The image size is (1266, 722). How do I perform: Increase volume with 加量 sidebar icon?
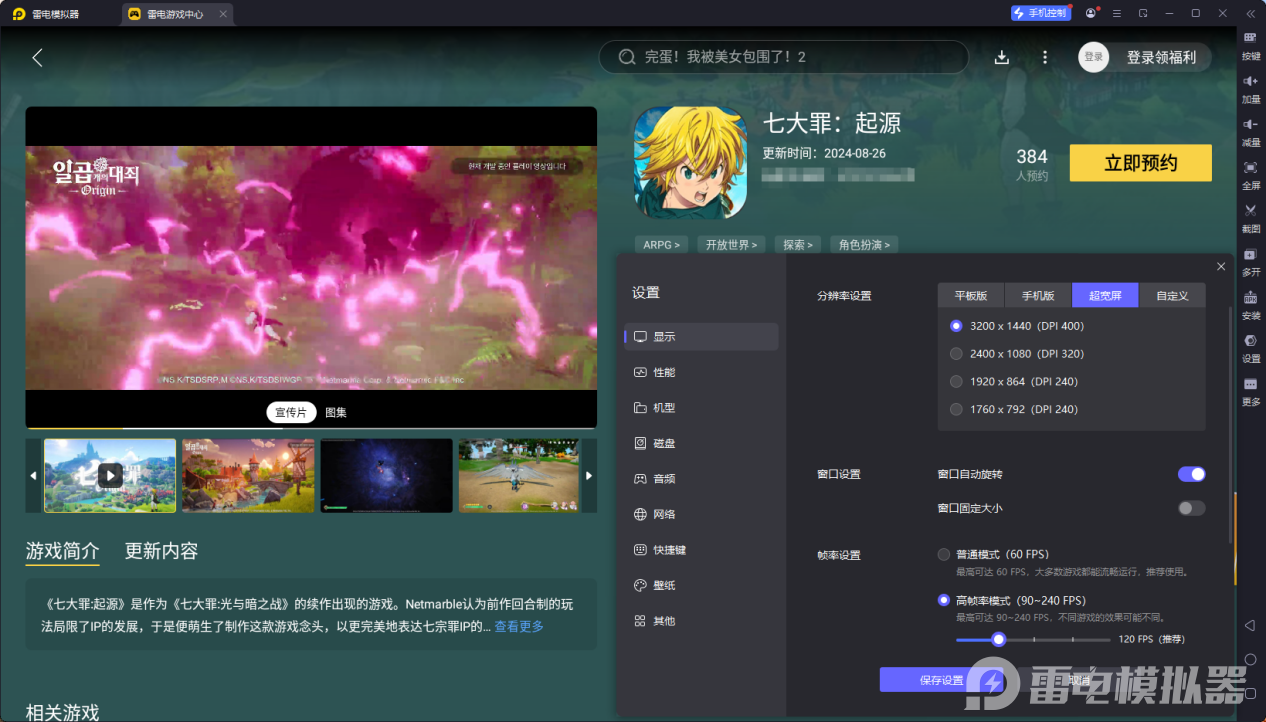pos(1251,89)
